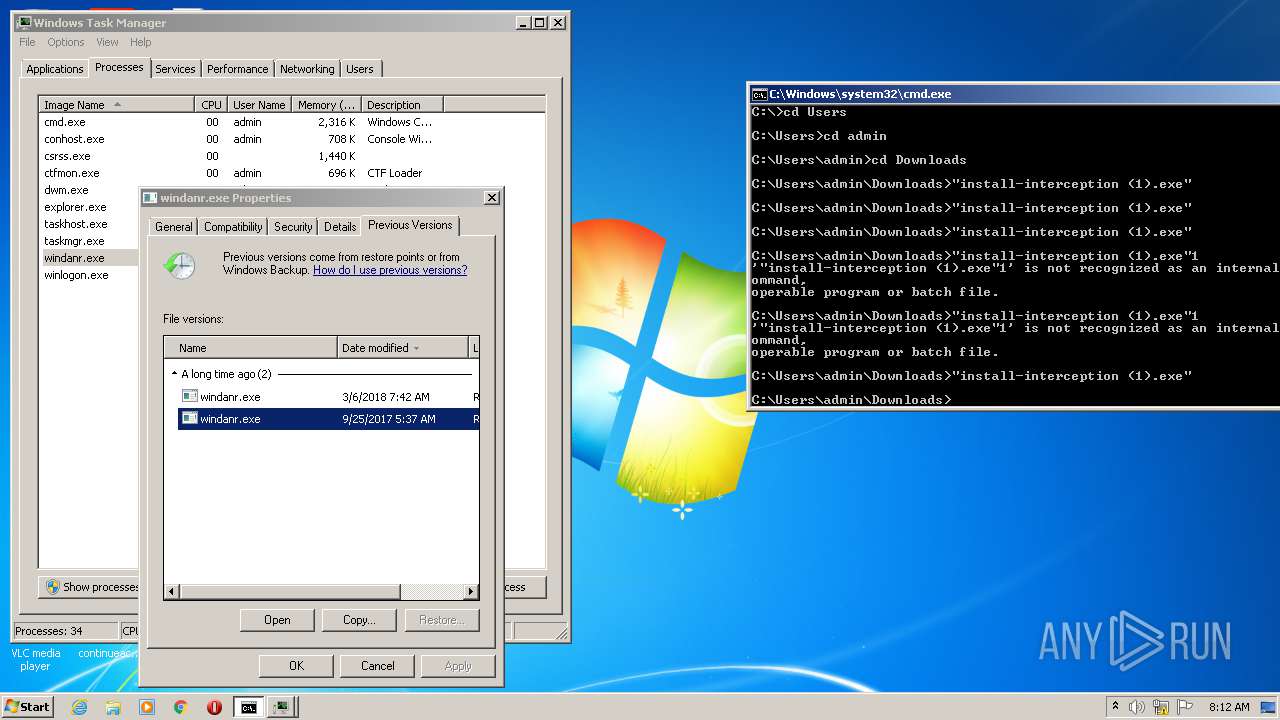Select windanr.exe version dated 9/25/2017
The height and width of the screenshot is (720, 1280).
pos(328,419)
